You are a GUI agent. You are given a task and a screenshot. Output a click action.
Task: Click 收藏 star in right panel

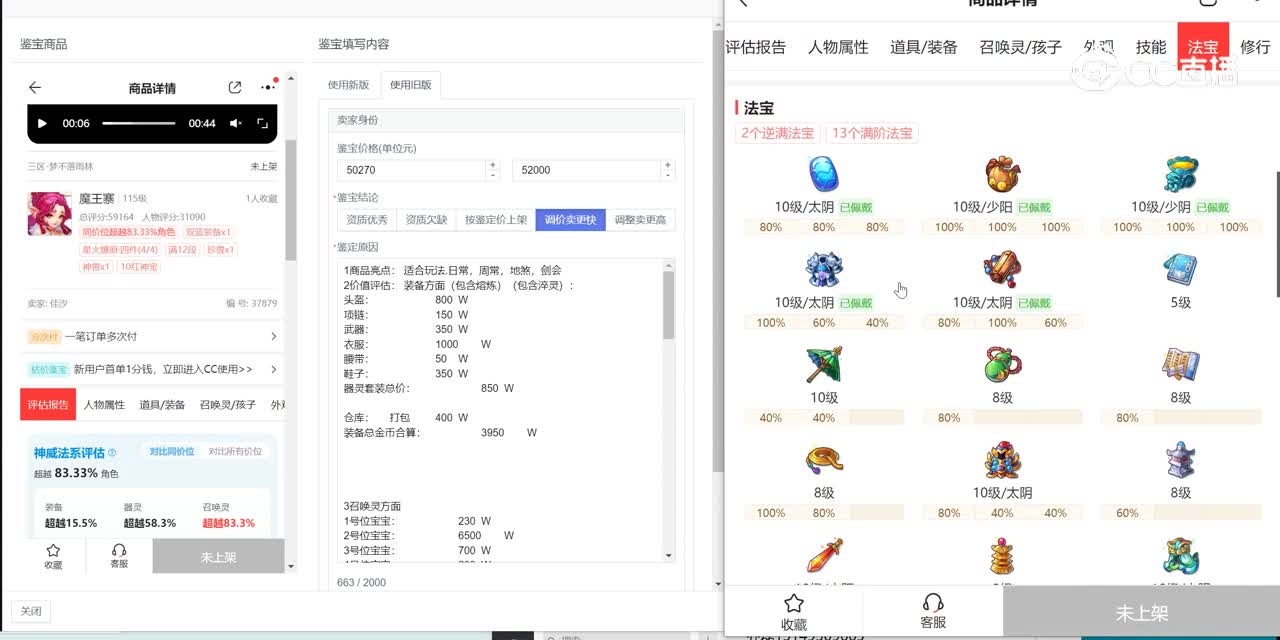click(x=794, y=611)
